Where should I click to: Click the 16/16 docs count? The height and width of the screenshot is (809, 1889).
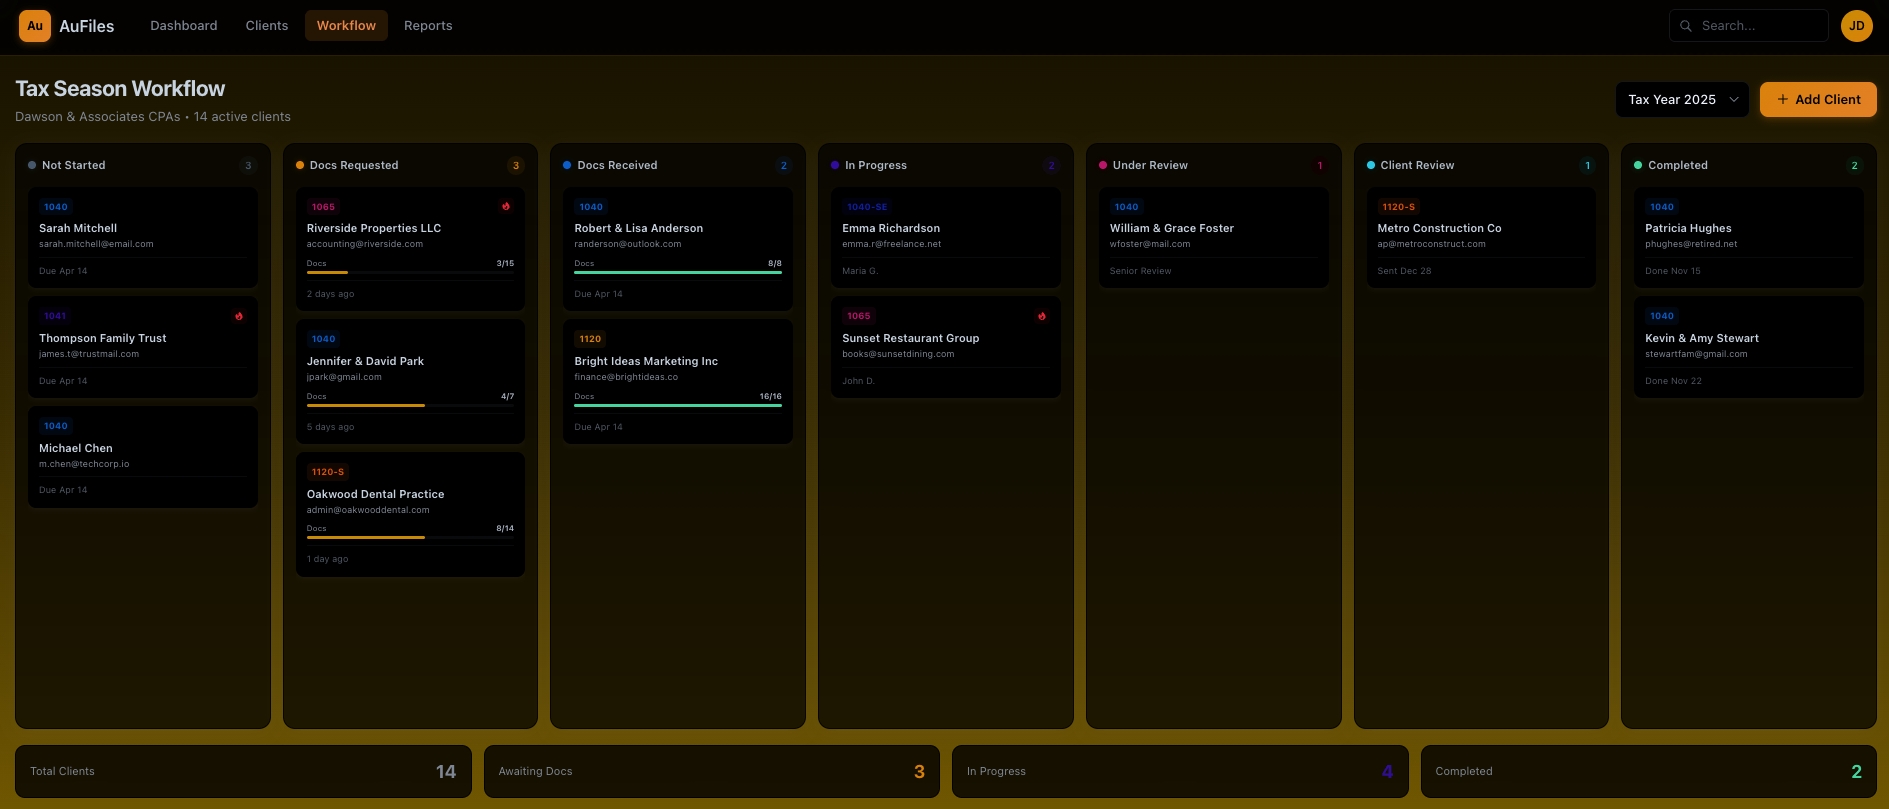click(770, 396)
